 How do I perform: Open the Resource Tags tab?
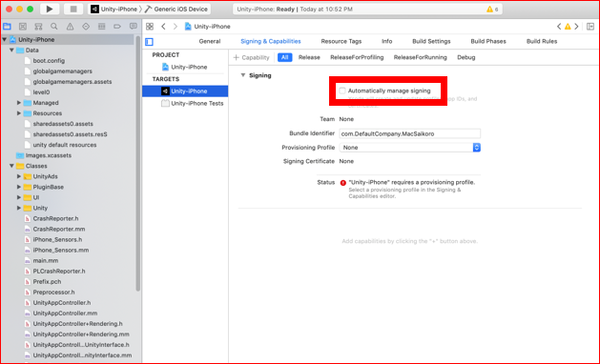tap(341, 41)
